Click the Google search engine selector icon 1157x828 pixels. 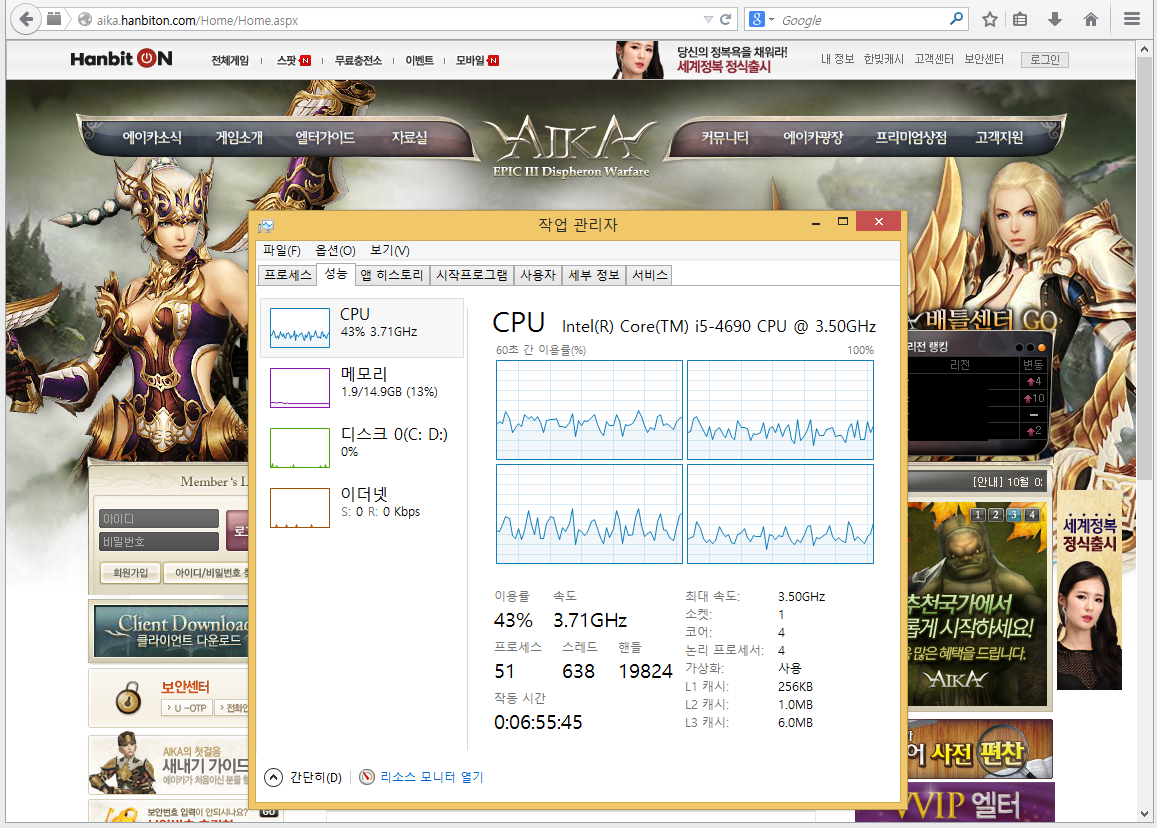tap(761, 19)
